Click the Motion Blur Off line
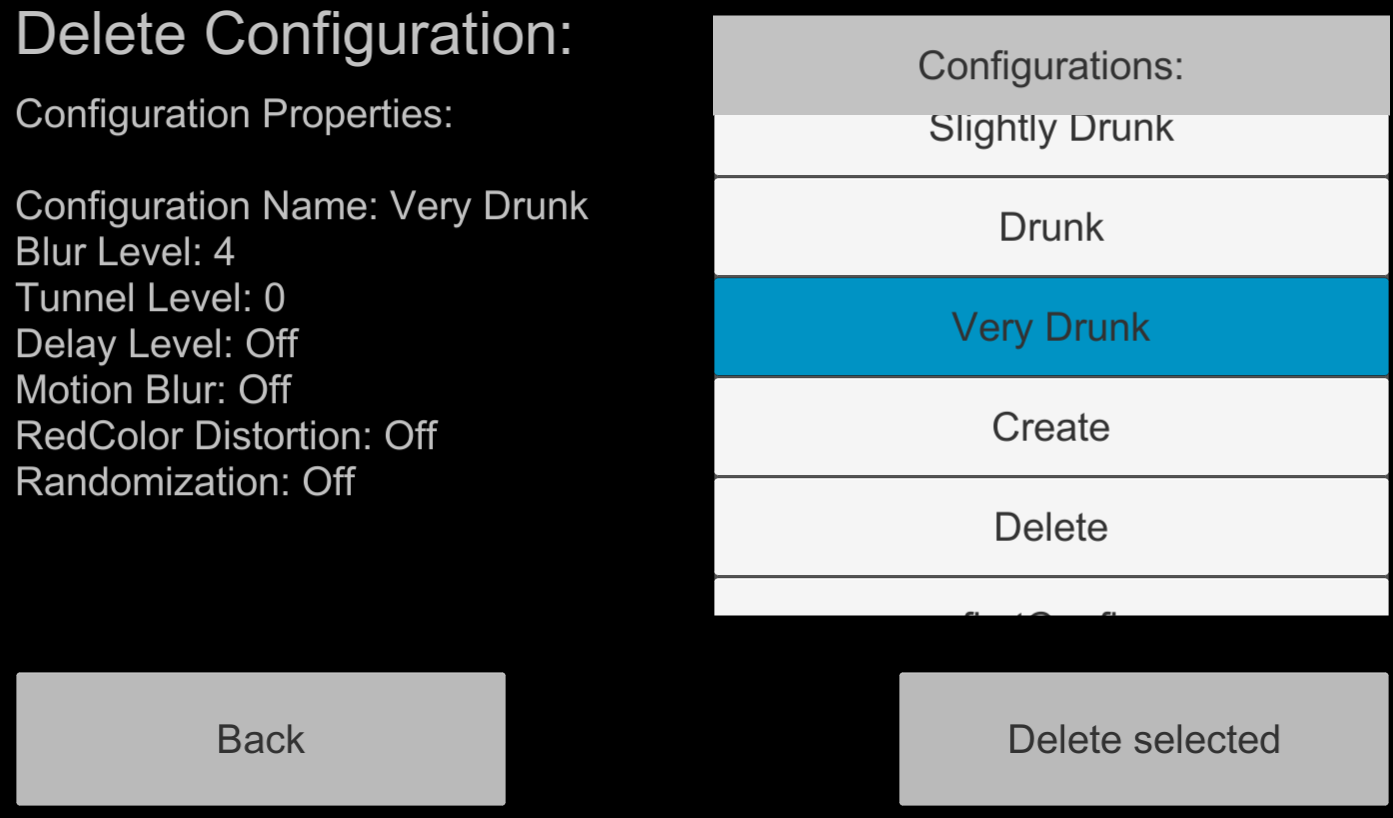This screenshot has width=1393, height=818. point(153,390)
